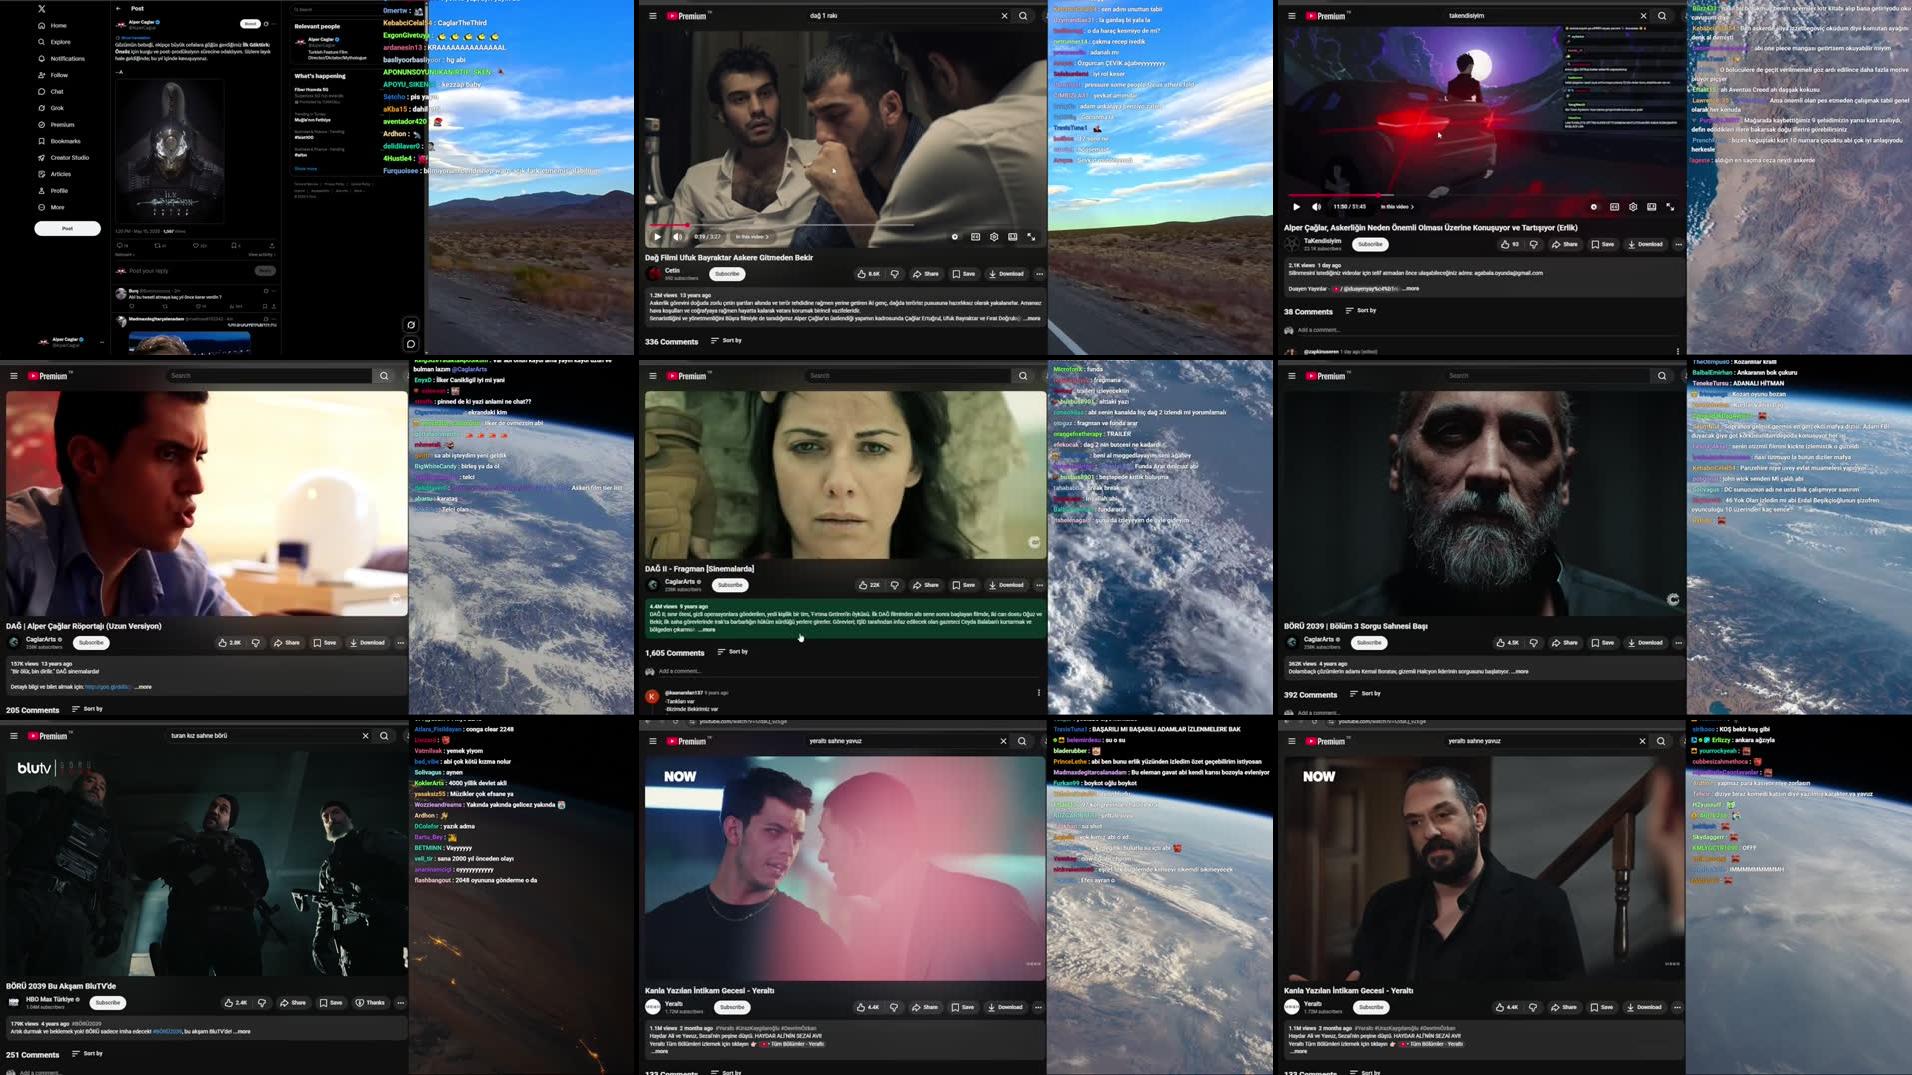Open Explore in the X sidebar
Image resolution: width=1912 pixels, height=1075 pixels.
[54, 42]
